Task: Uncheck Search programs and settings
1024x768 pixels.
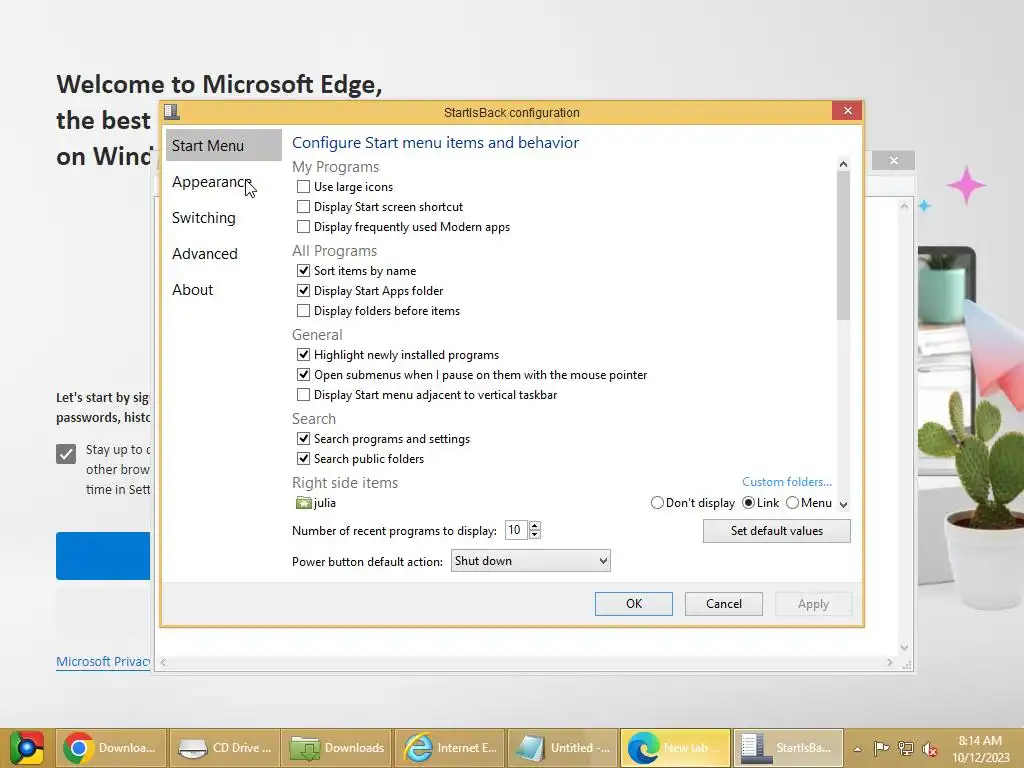Action: click(x=303, y=439)
